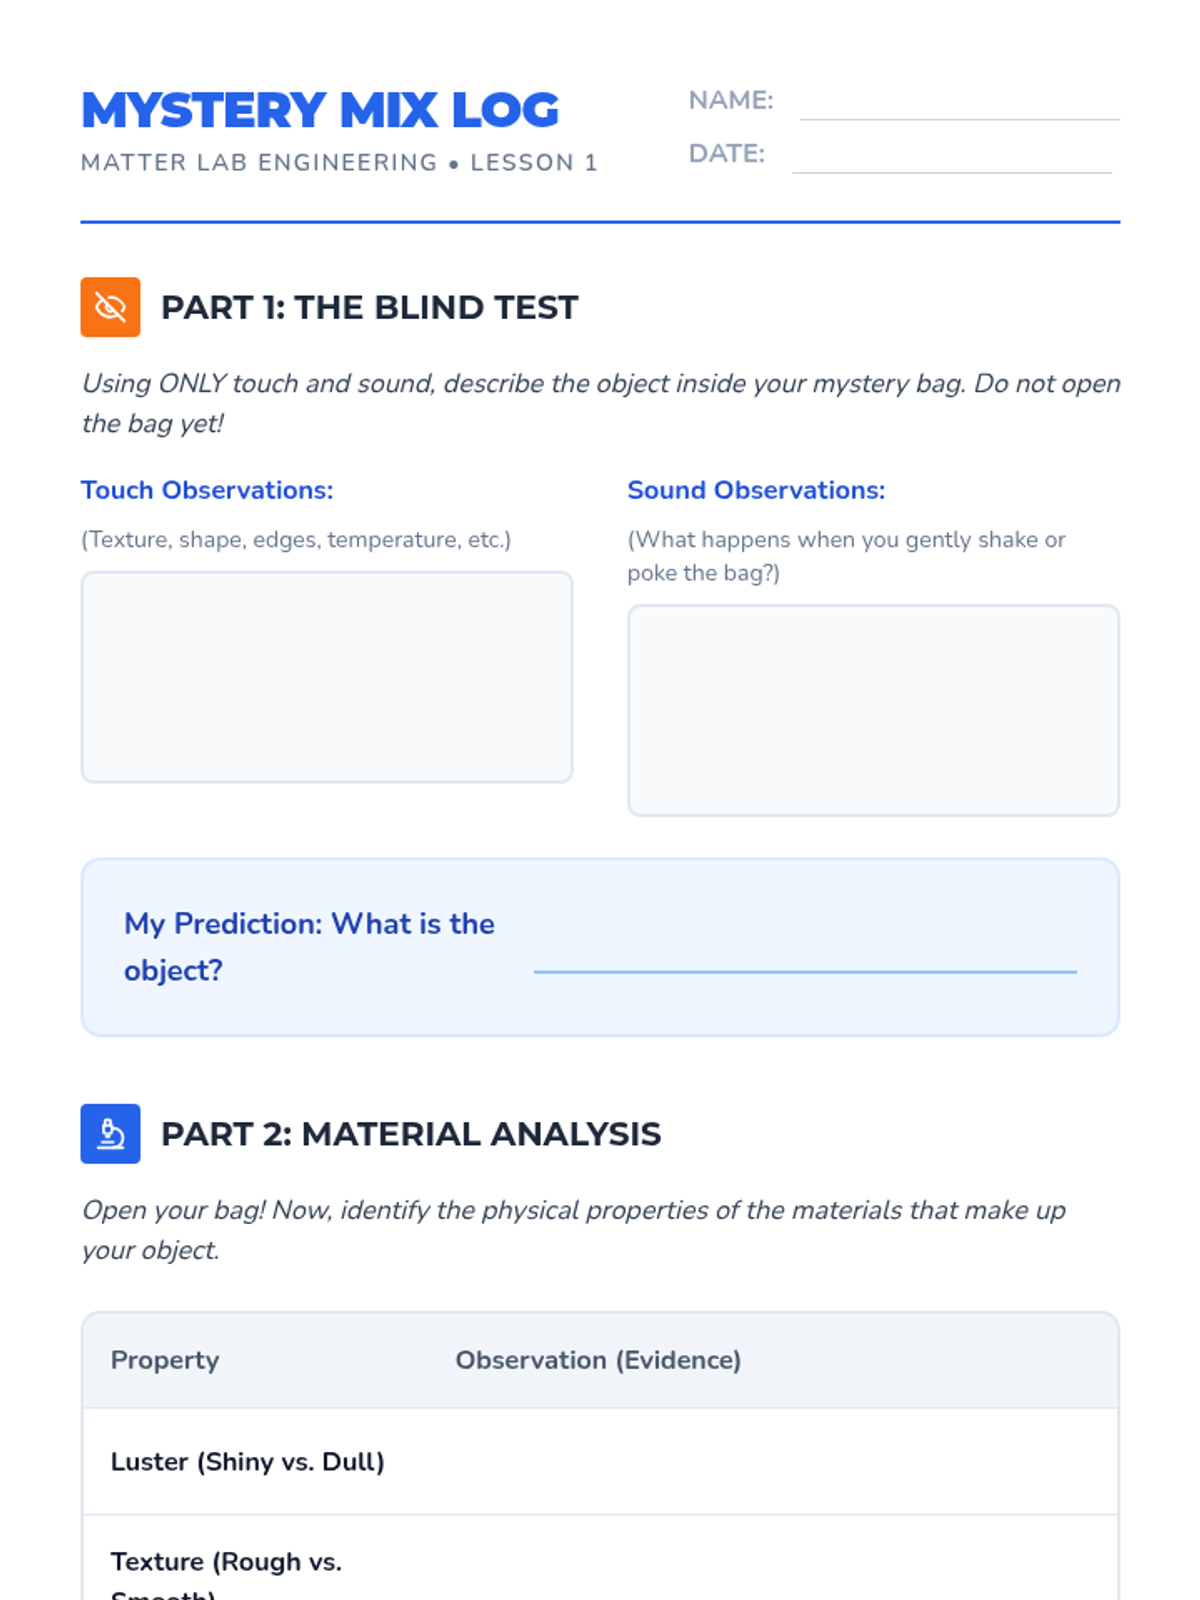
Task: Click the orange crossed-eye Blind Test icon
Action: click(x=110, y=307)
